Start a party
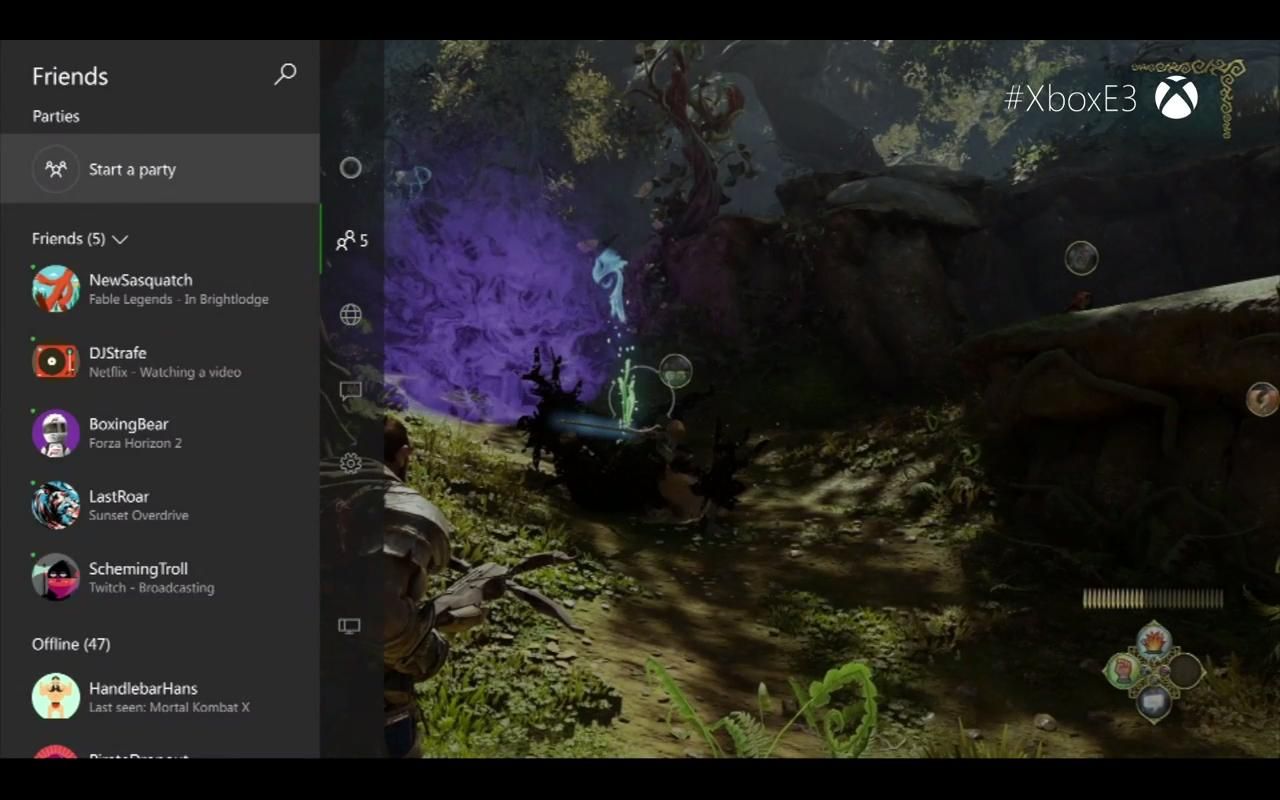 [160, 169]
